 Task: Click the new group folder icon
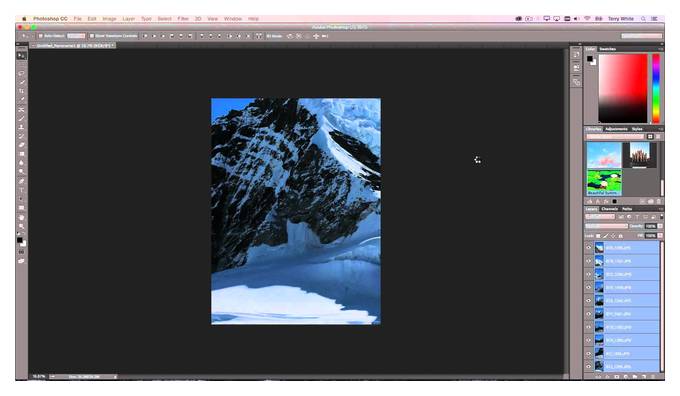pyautogui.click(x=635, y=377)
